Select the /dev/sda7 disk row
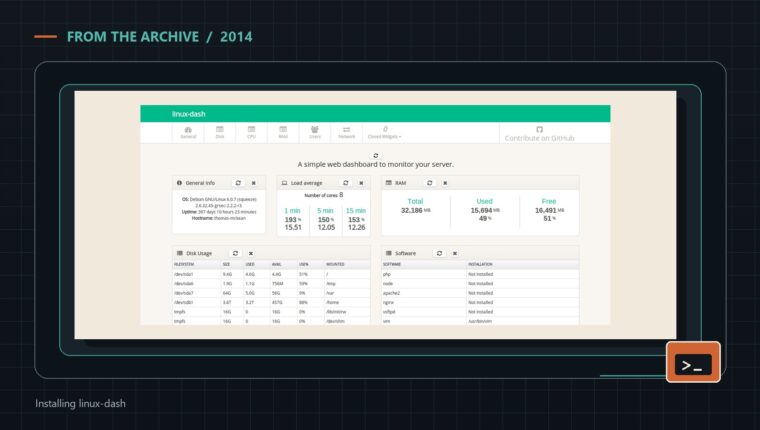Image resolution: width=760 pixels, height=430 pixels. [271, 293]
